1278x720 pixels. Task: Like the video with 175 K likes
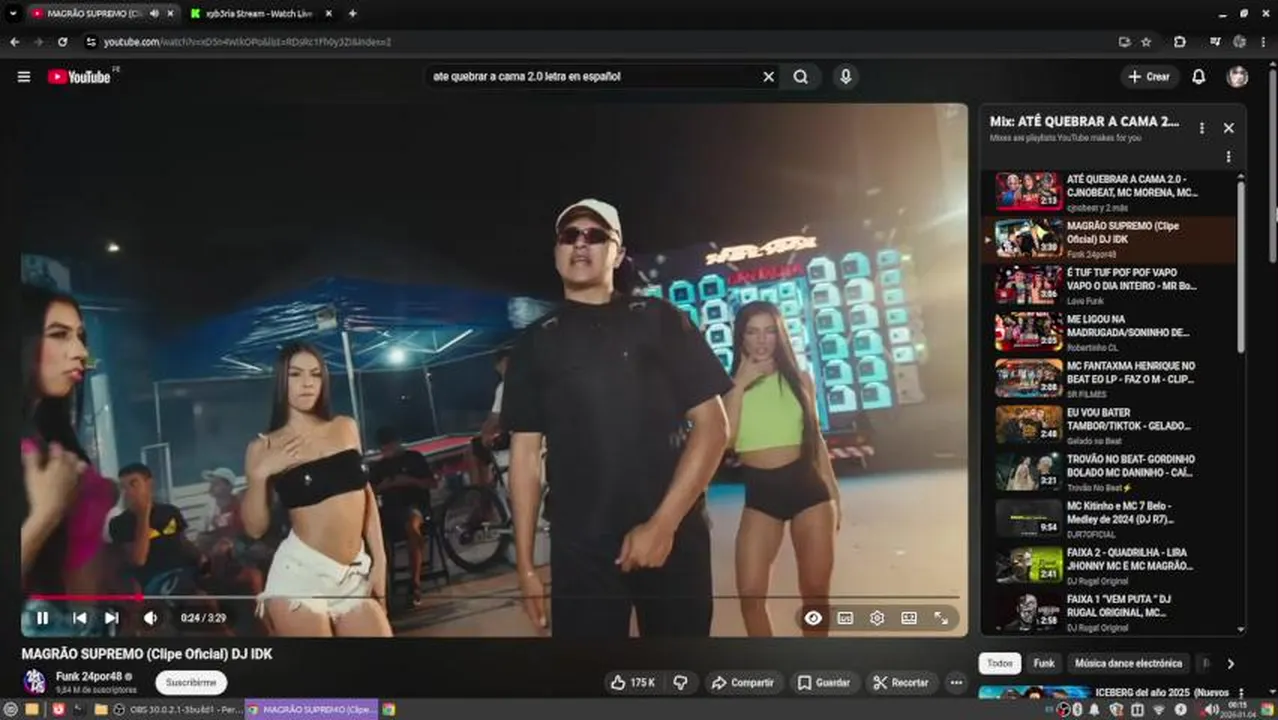click(x=633, y=683)
